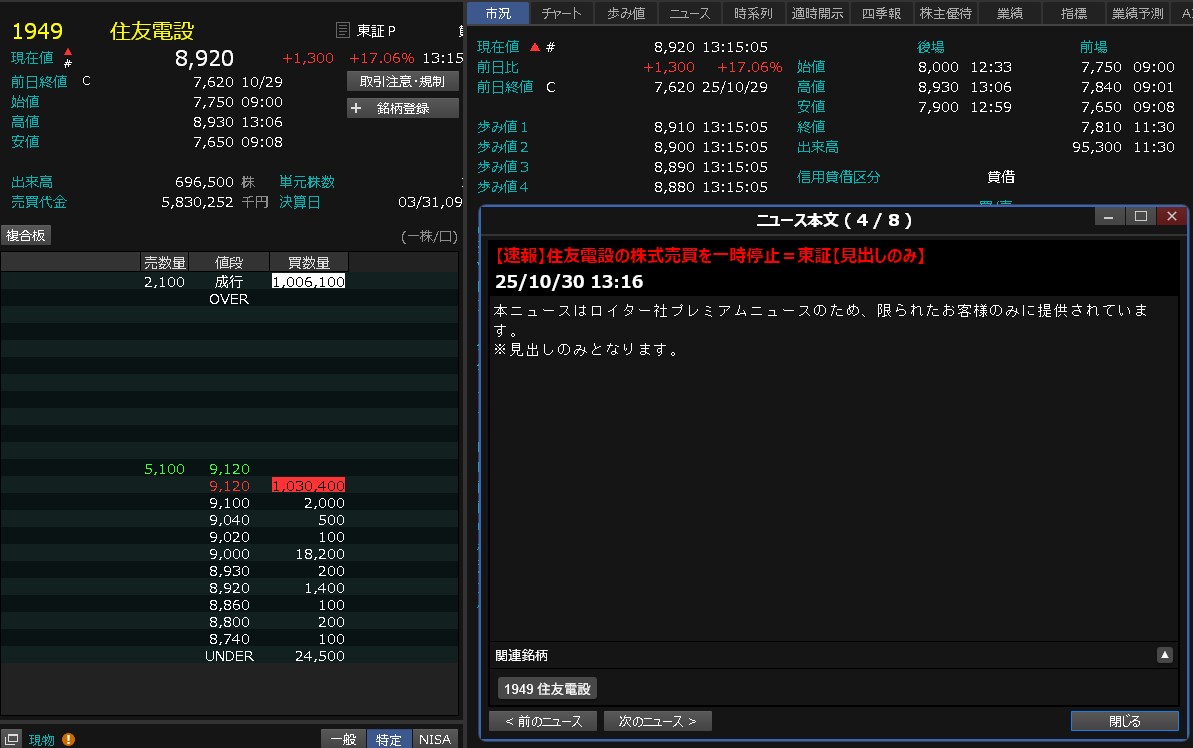
Task: Select the NISA account type
Action: click(433, 739)
